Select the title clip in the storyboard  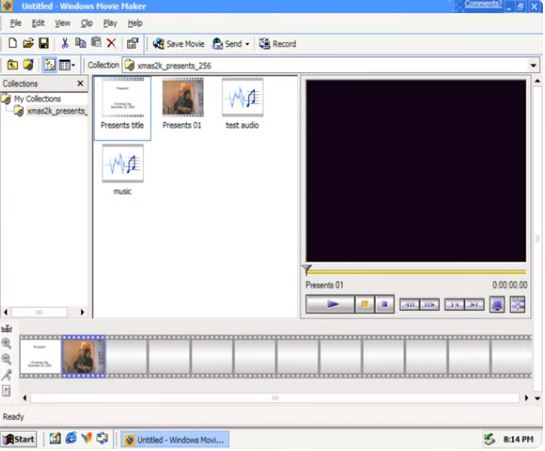(x=40, y=356)
